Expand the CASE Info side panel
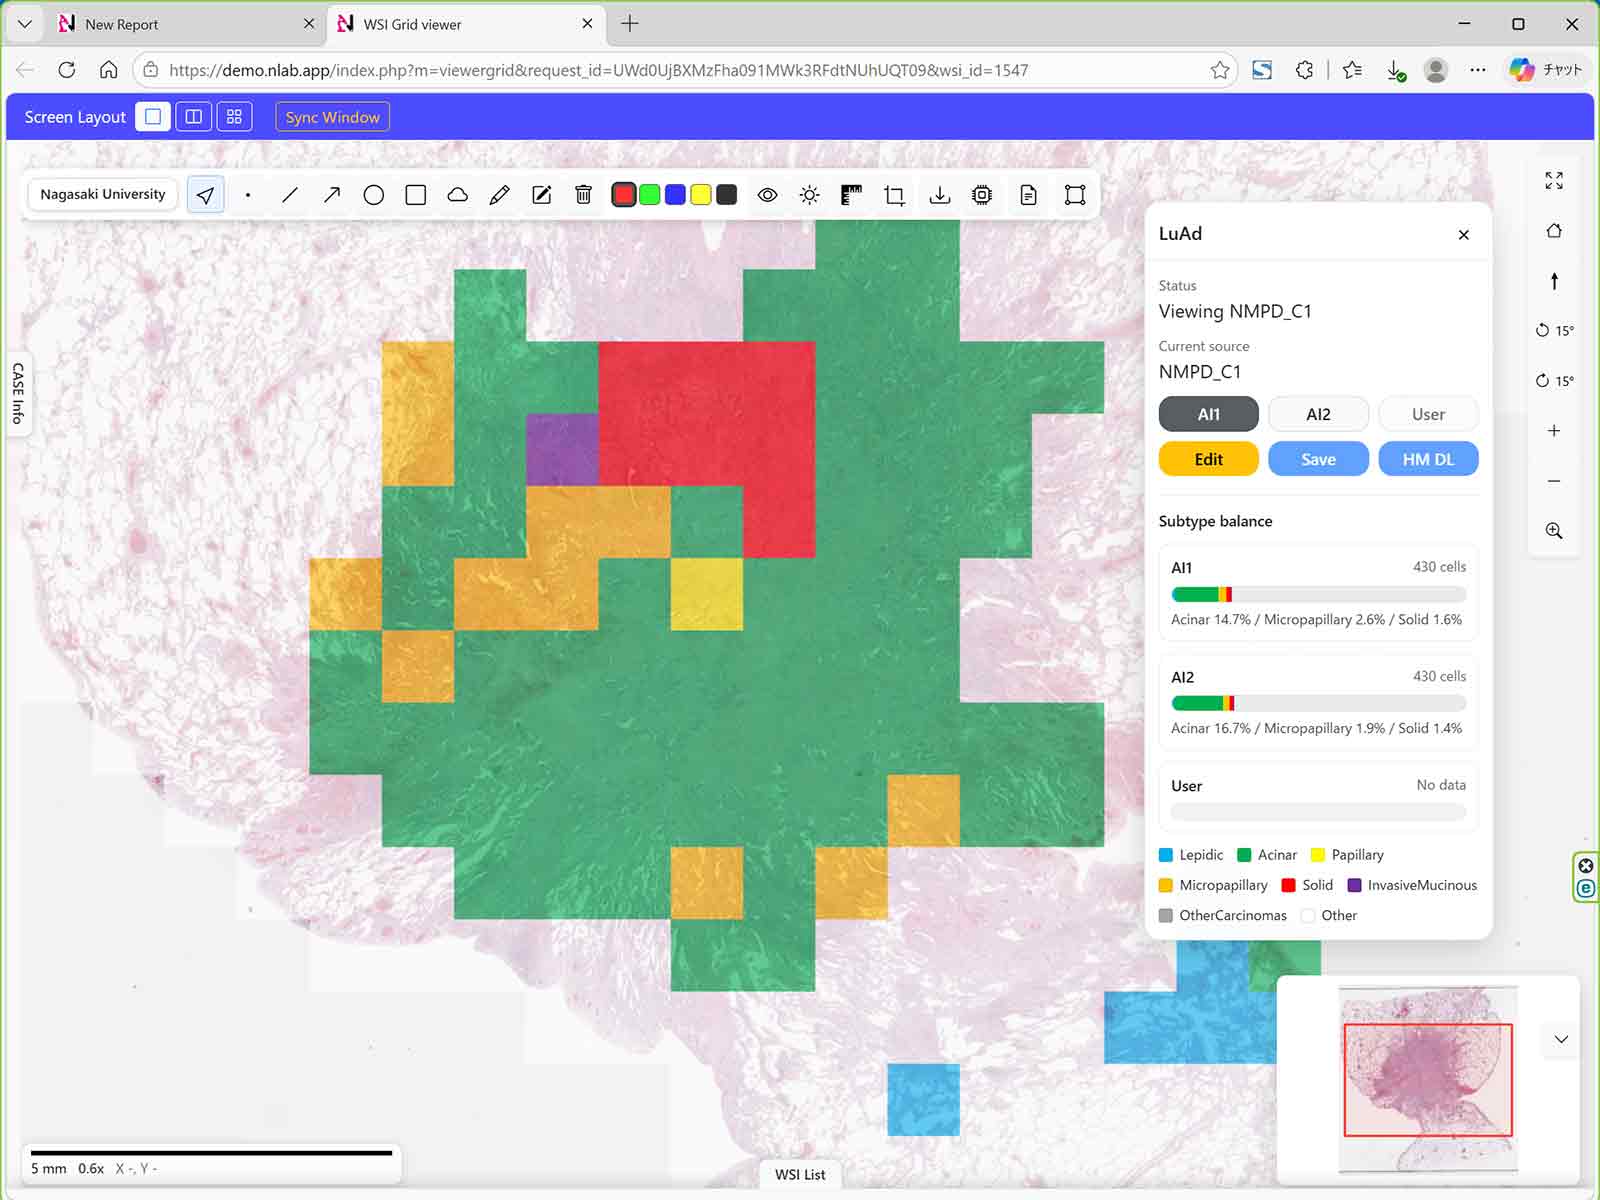Image resolution: width=1600 pixels, height=1200 pixels. pos(18,393)
